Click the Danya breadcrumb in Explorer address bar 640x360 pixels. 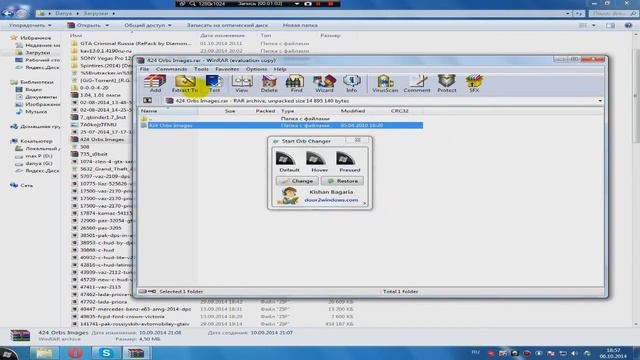pos(64,13)
